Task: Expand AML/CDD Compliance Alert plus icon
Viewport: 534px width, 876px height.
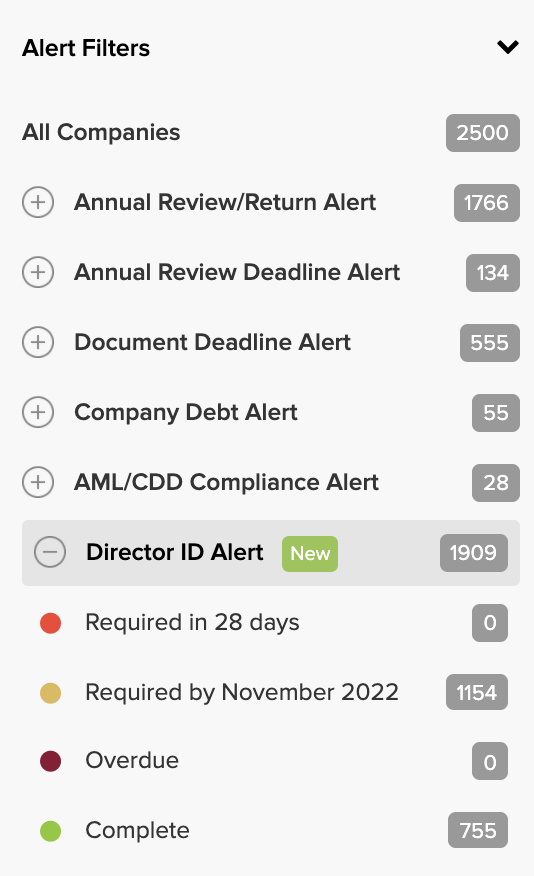Action: [x=38, y=482]
